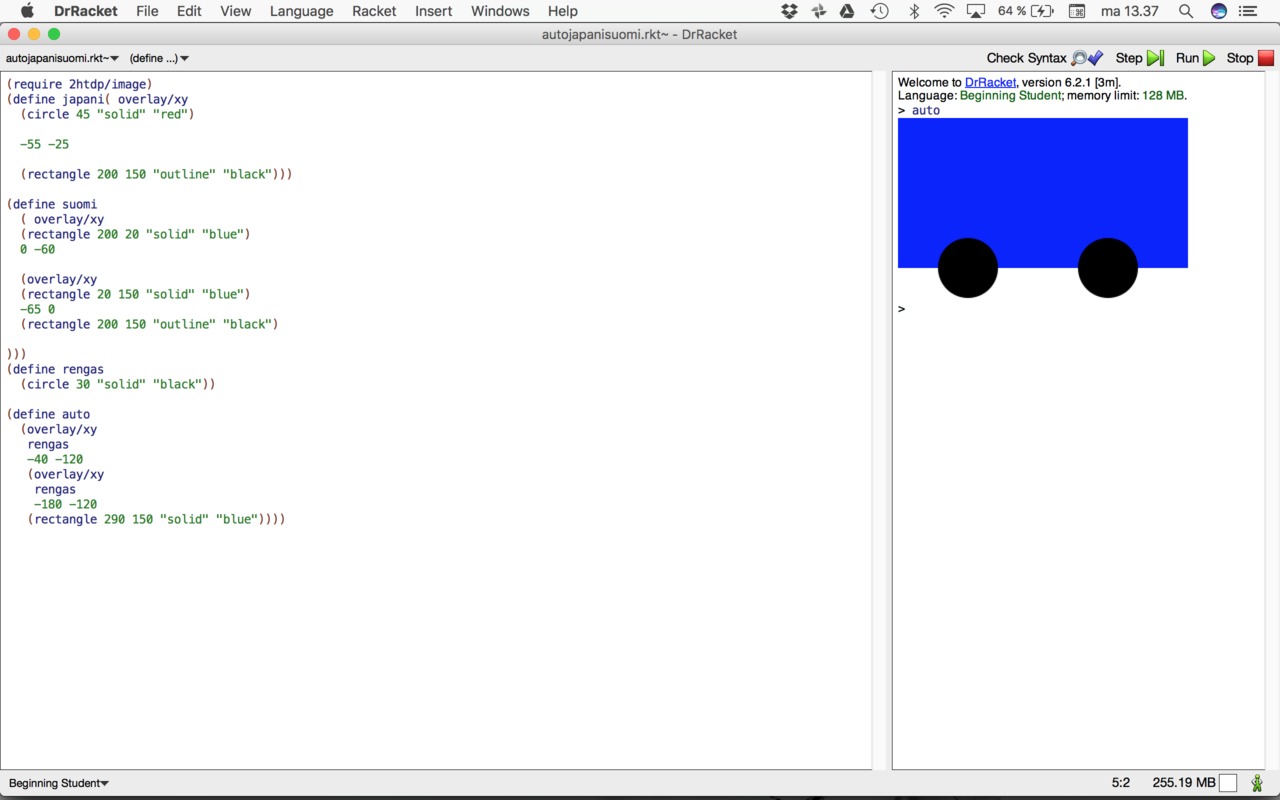
Task: Open the Windows menu
Action: (x=500, y=11)
